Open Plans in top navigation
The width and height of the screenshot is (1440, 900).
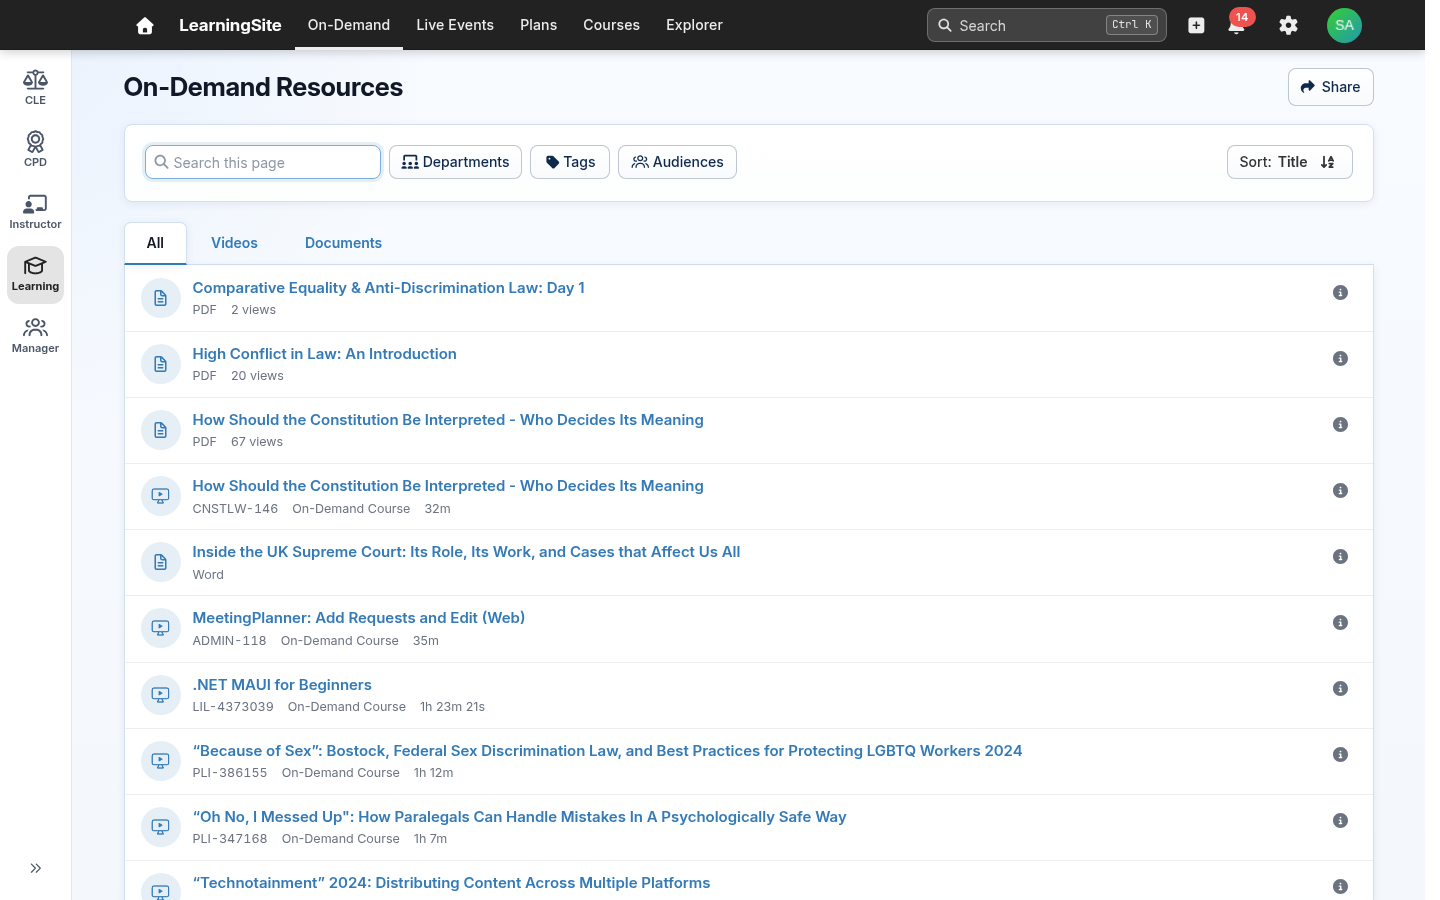point(538,25)
